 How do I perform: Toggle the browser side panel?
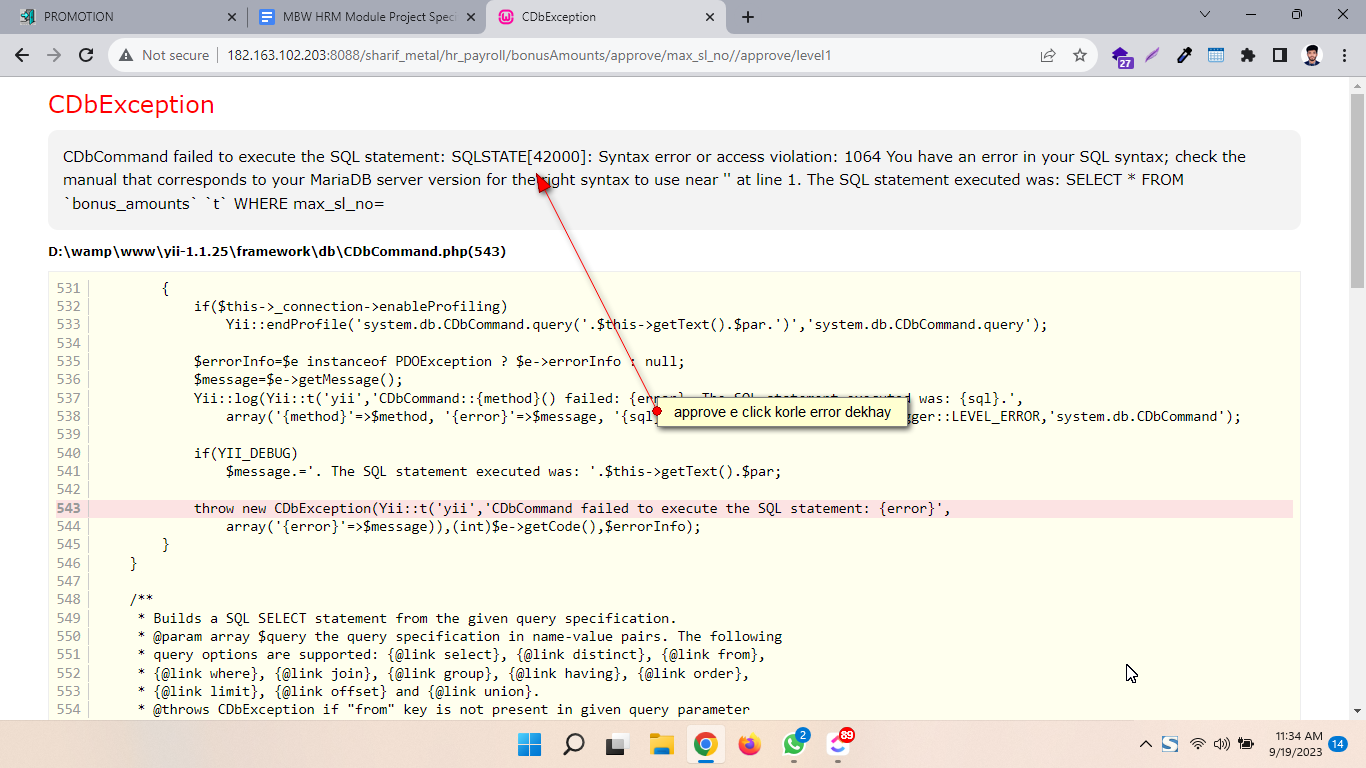click(x=1279, y=56)
